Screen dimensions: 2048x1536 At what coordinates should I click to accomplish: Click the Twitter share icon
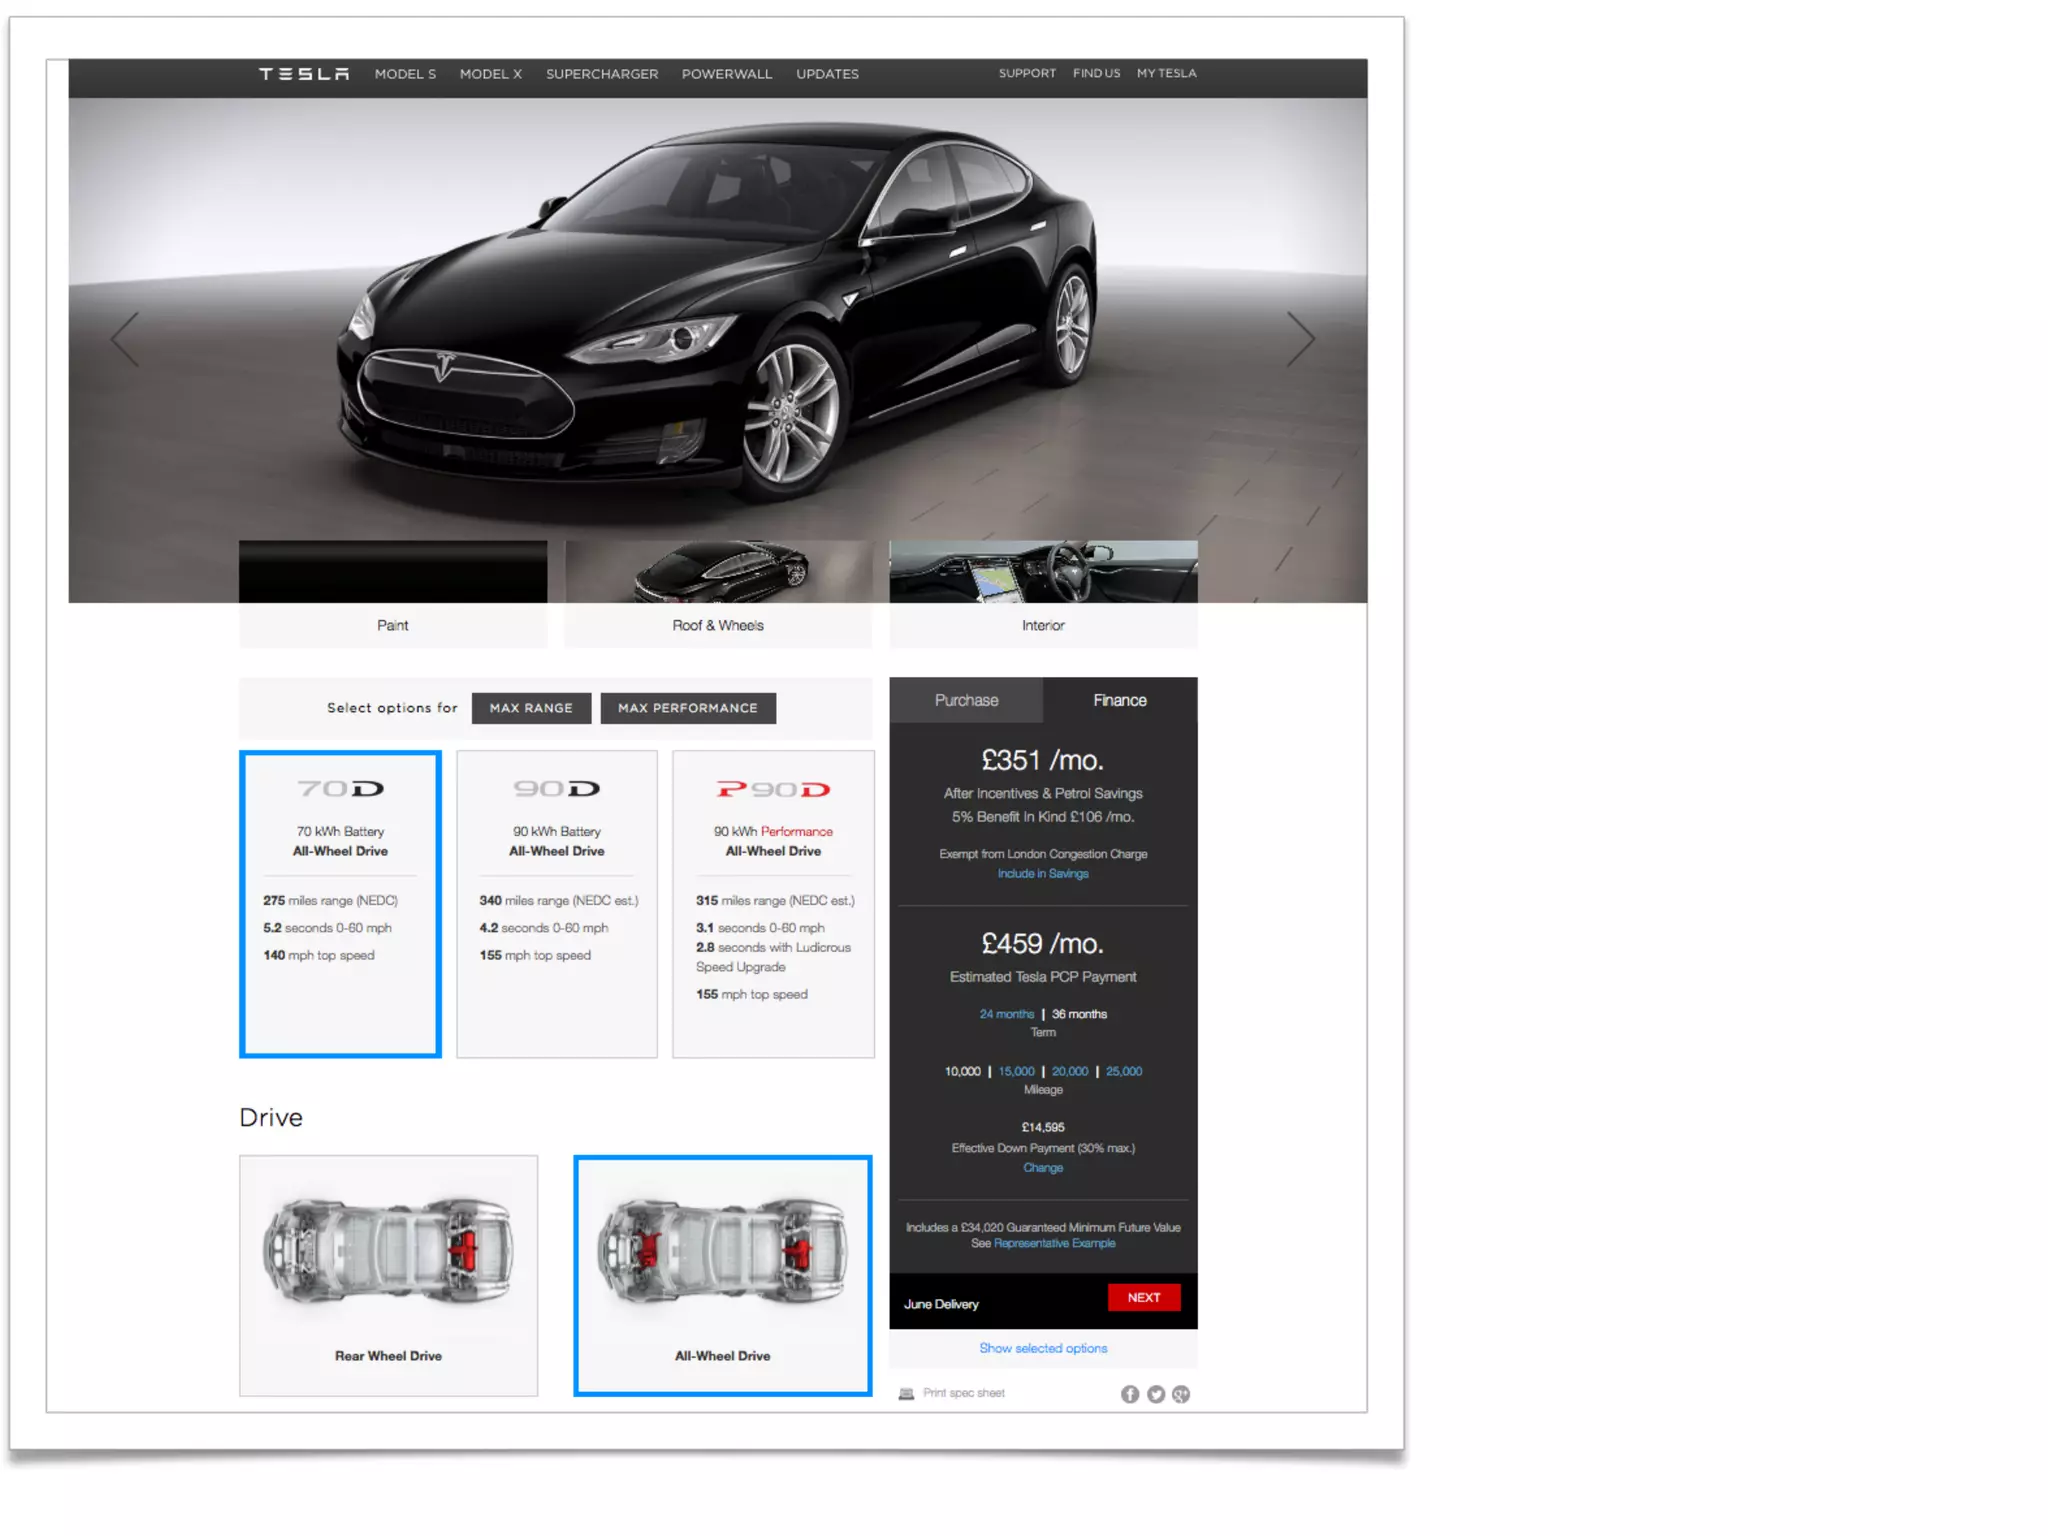coord(1155,1394)
